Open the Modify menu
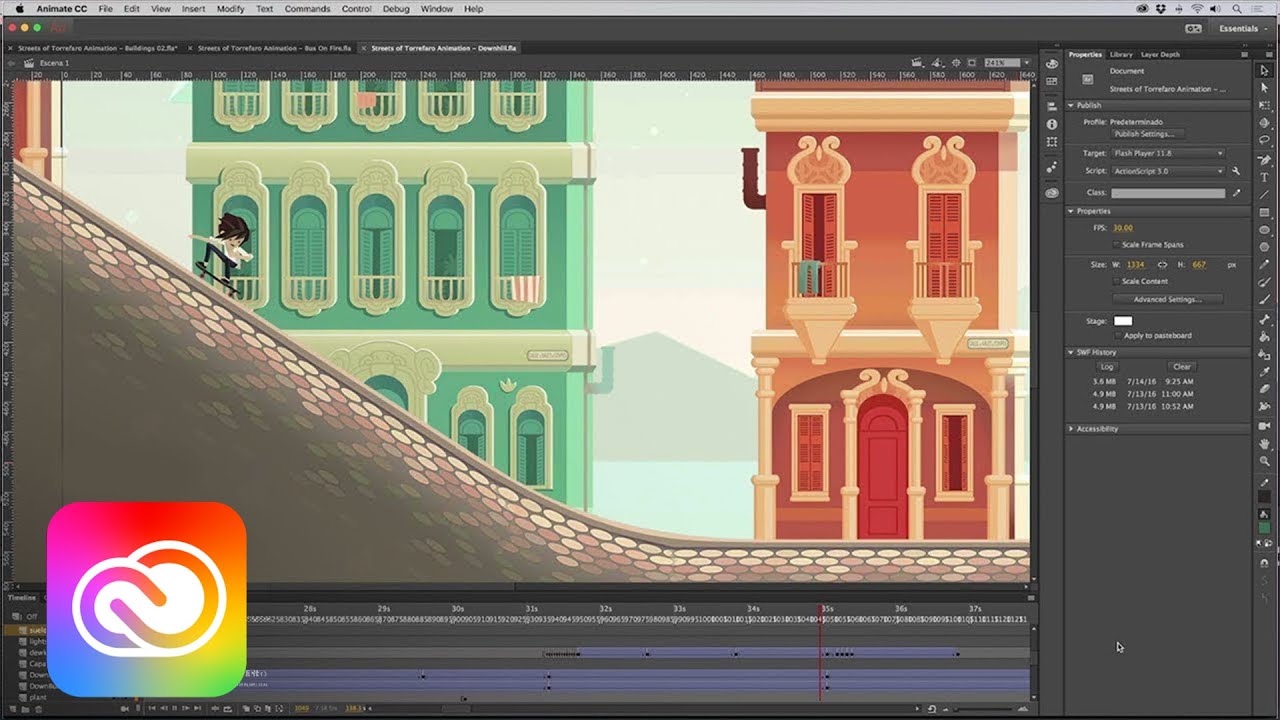 230,9
